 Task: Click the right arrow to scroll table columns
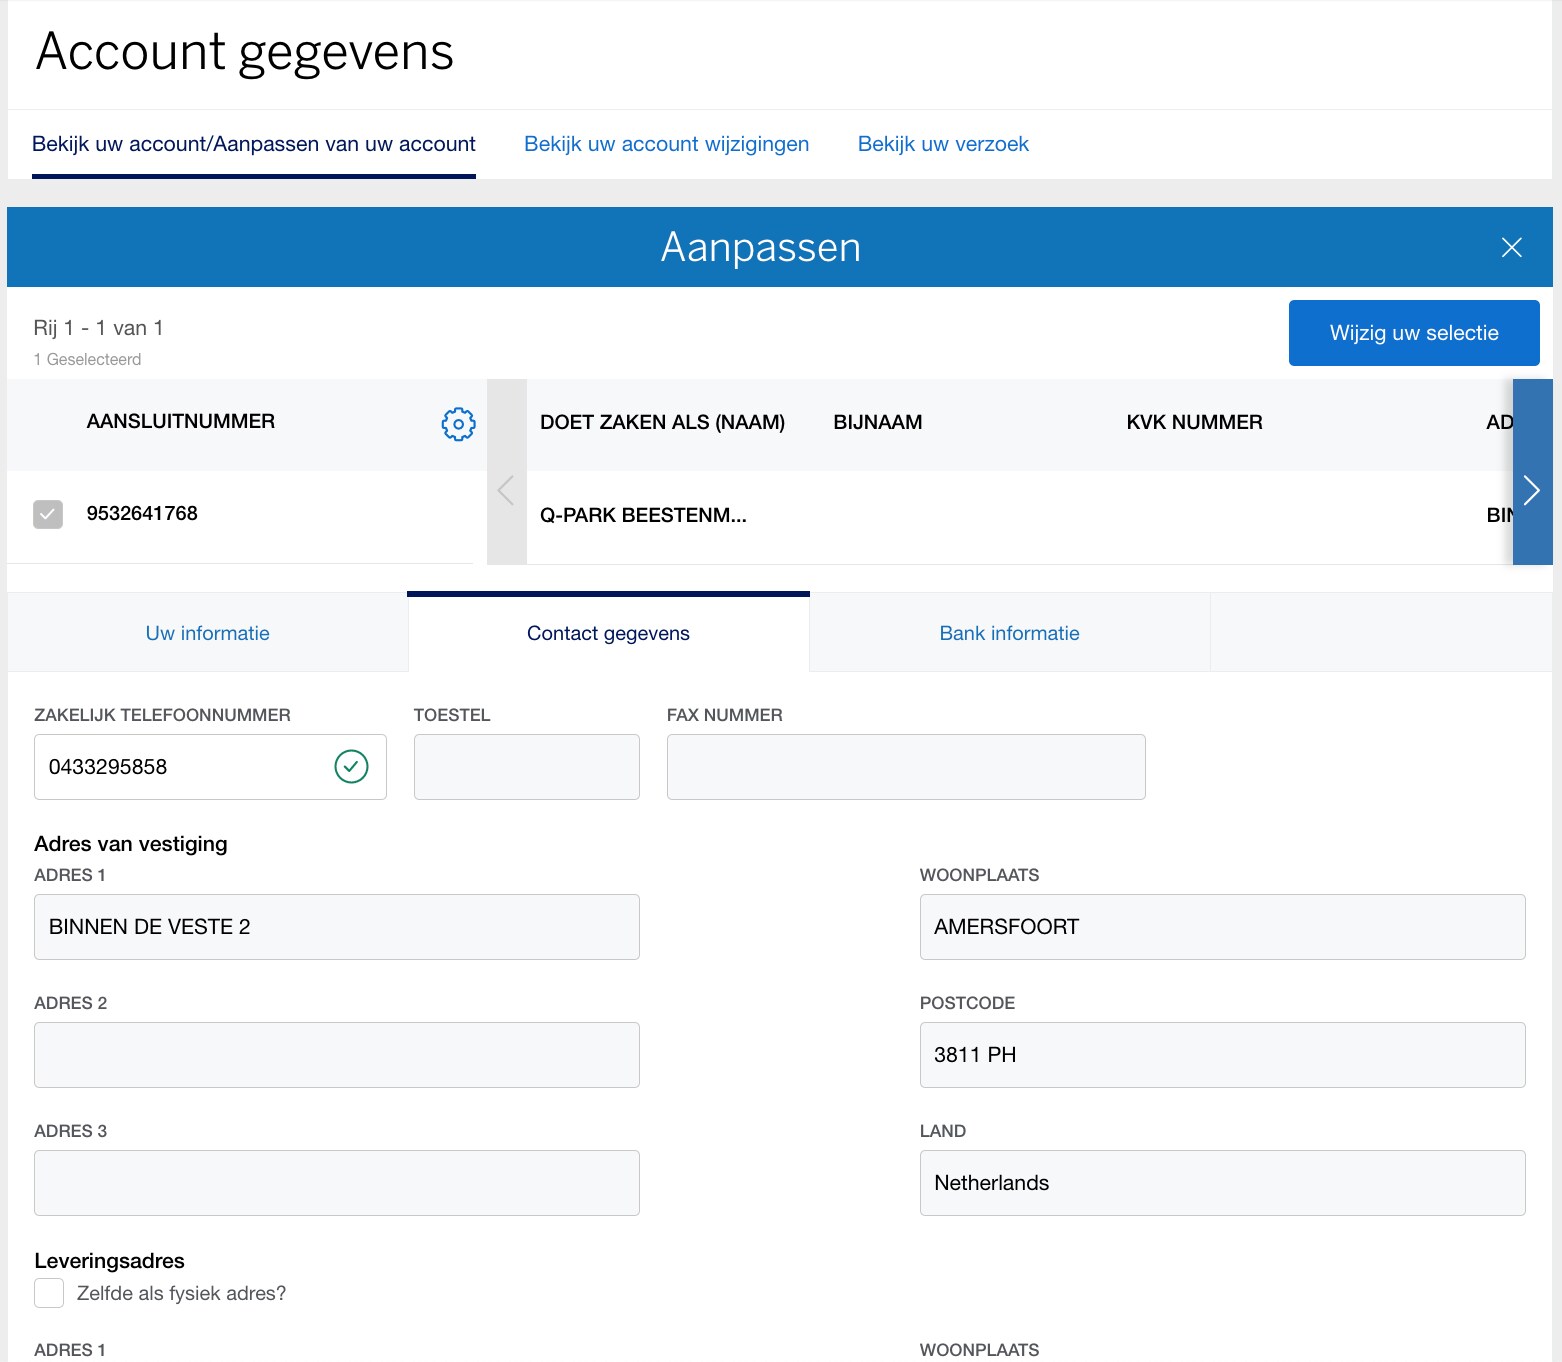click(x=1531, y=490)
